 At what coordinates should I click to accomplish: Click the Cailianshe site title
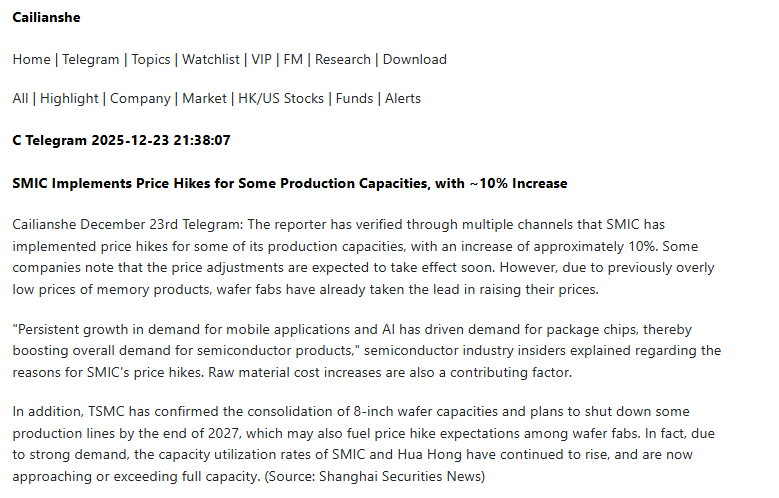click(46, 17)
